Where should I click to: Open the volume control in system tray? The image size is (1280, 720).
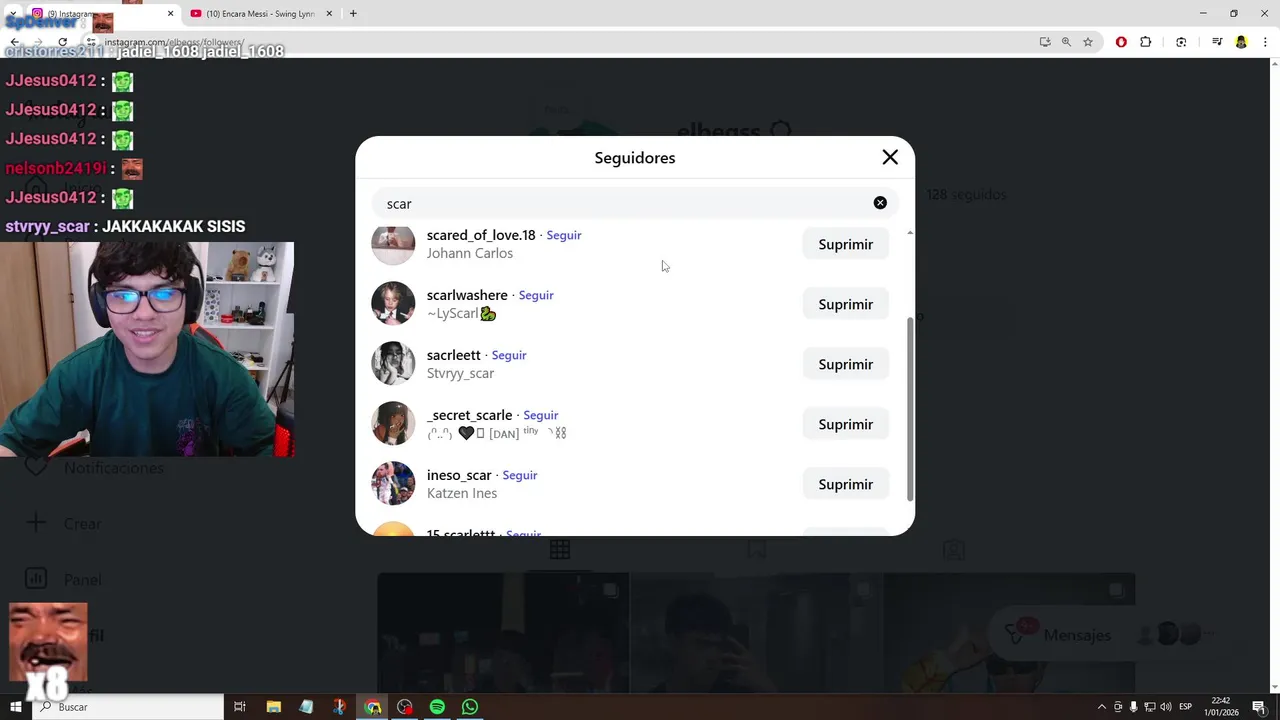[1166, 707]
